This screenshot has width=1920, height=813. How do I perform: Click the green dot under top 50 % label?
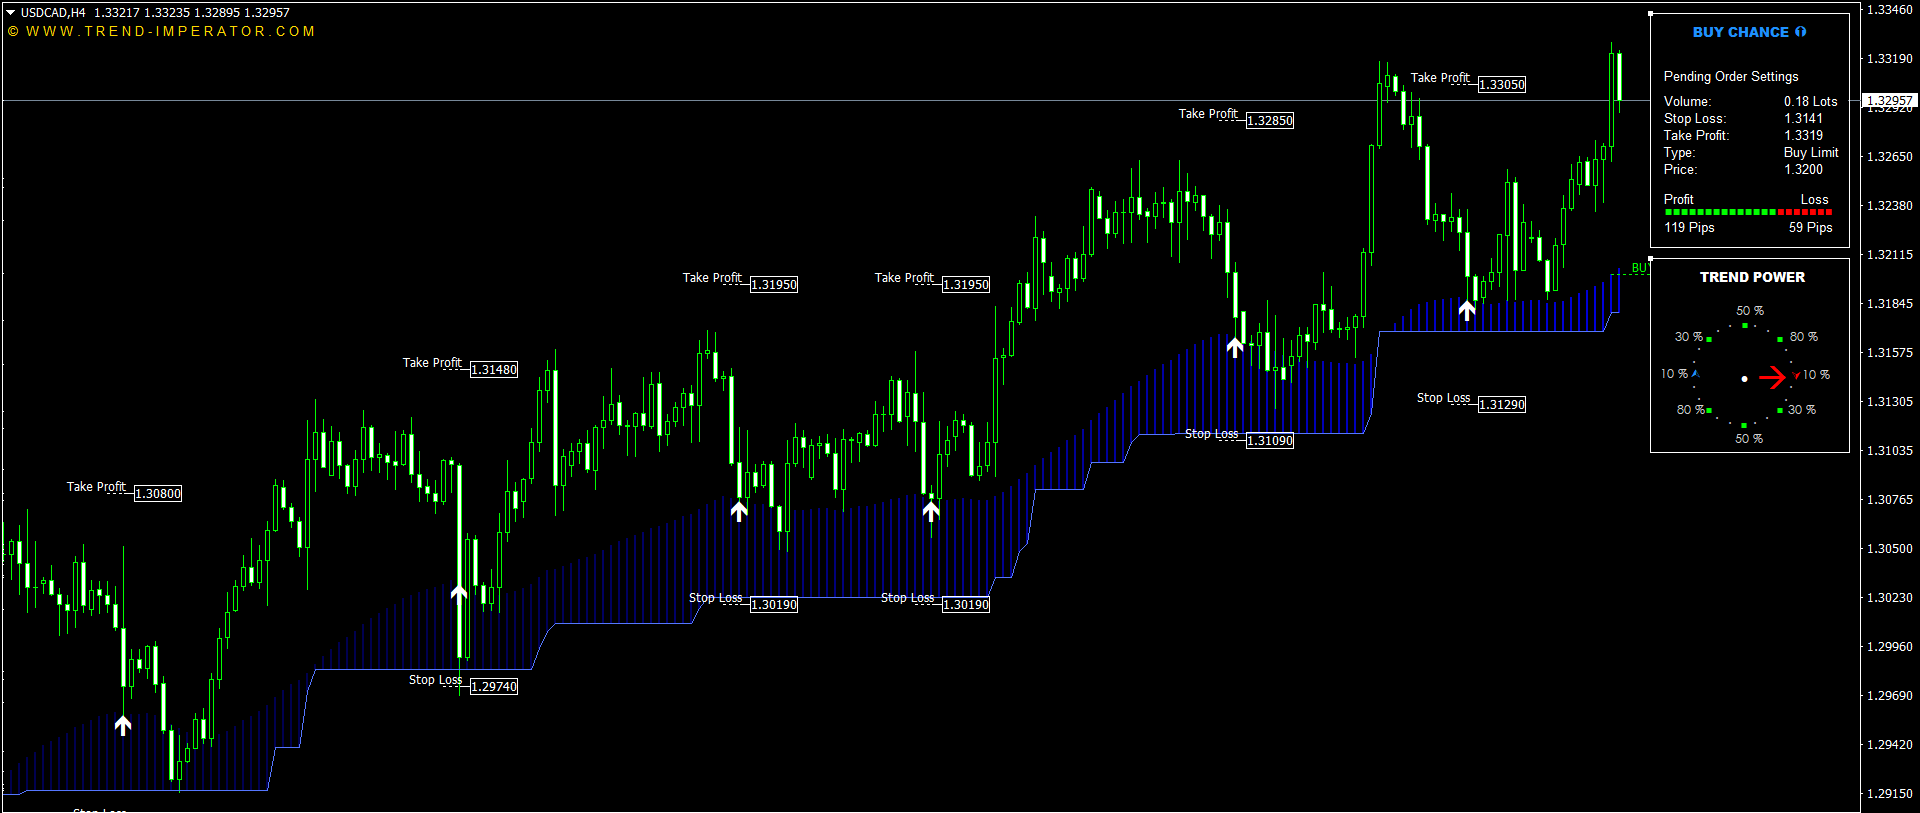pyautogui.click(x=1745, y=326)
